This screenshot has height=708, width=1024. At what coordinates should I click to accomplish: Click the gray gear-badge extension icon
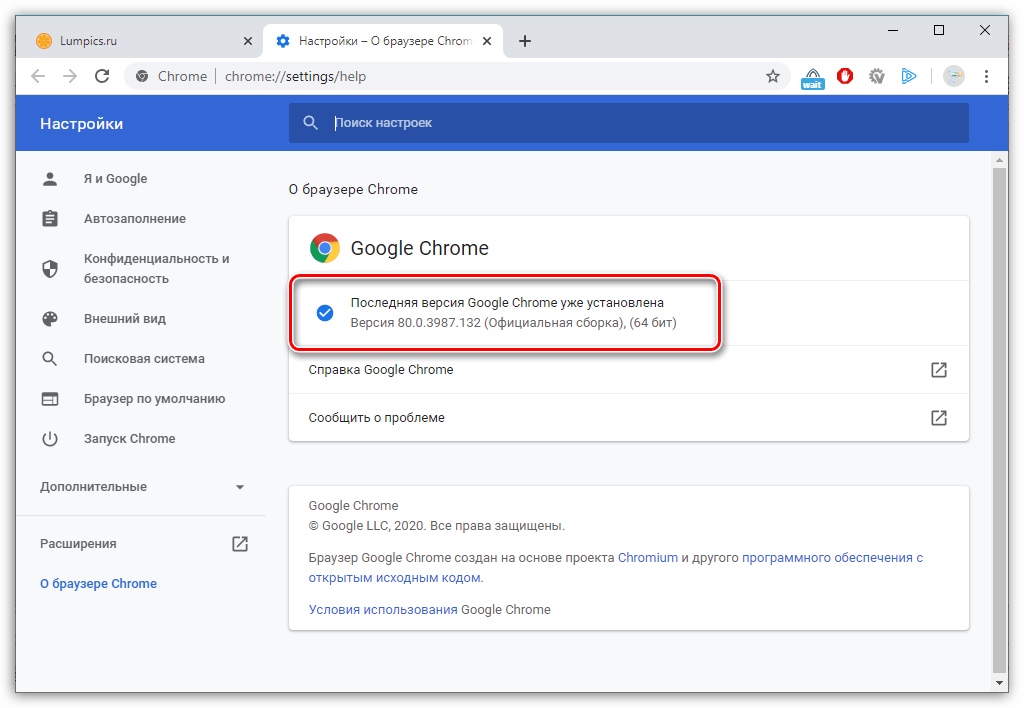coord(876,76)
